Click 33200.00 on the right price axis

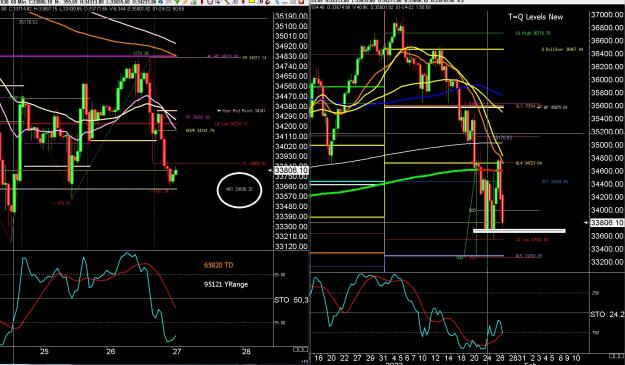(x=606, y=262)
